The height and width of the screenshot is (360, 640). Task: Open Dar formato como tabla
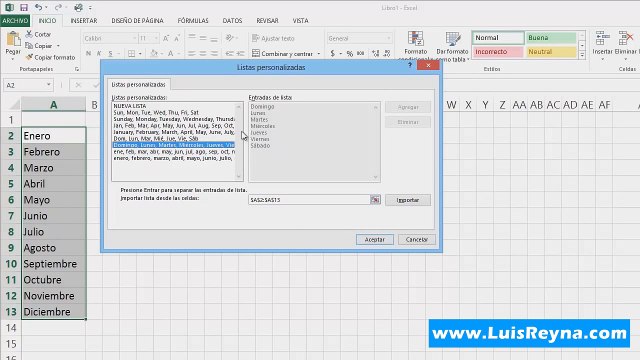(452, 46)
